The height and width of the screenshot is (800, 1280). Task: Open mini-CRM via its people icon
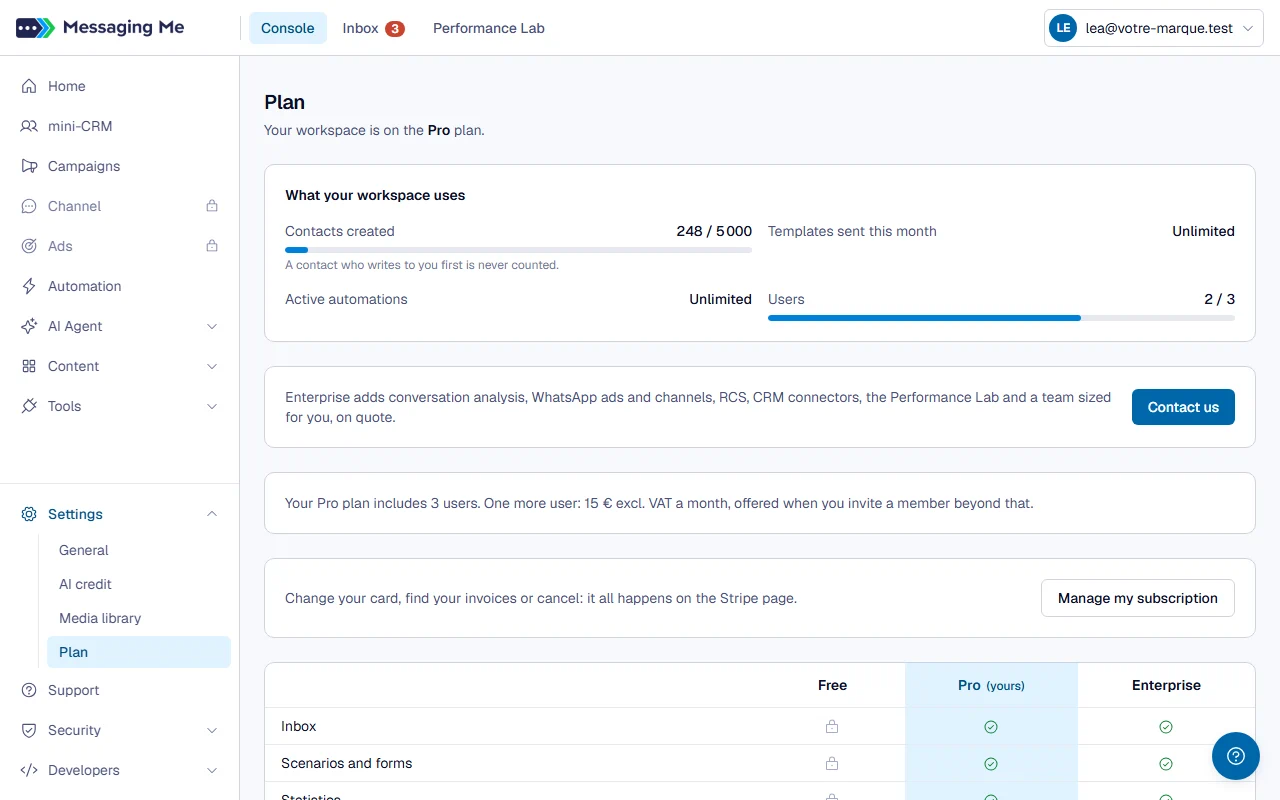(29, 126)
